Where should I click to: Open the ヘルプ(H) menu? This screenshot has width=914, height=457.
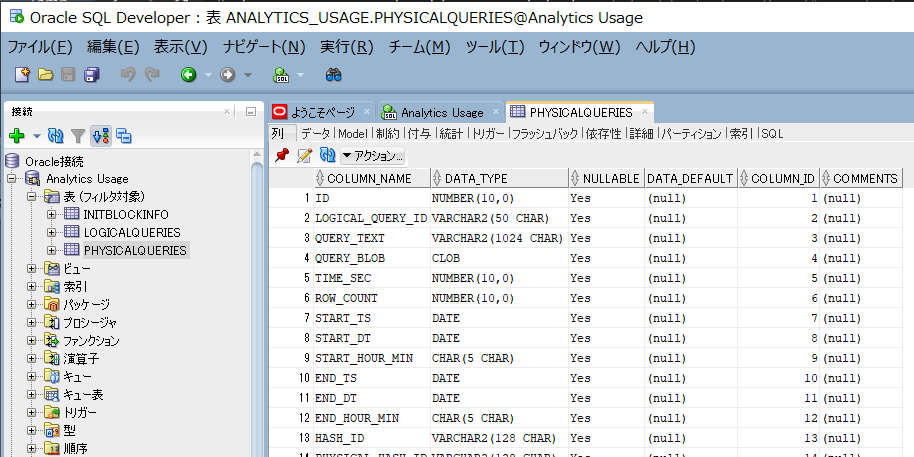click(665, 47)
